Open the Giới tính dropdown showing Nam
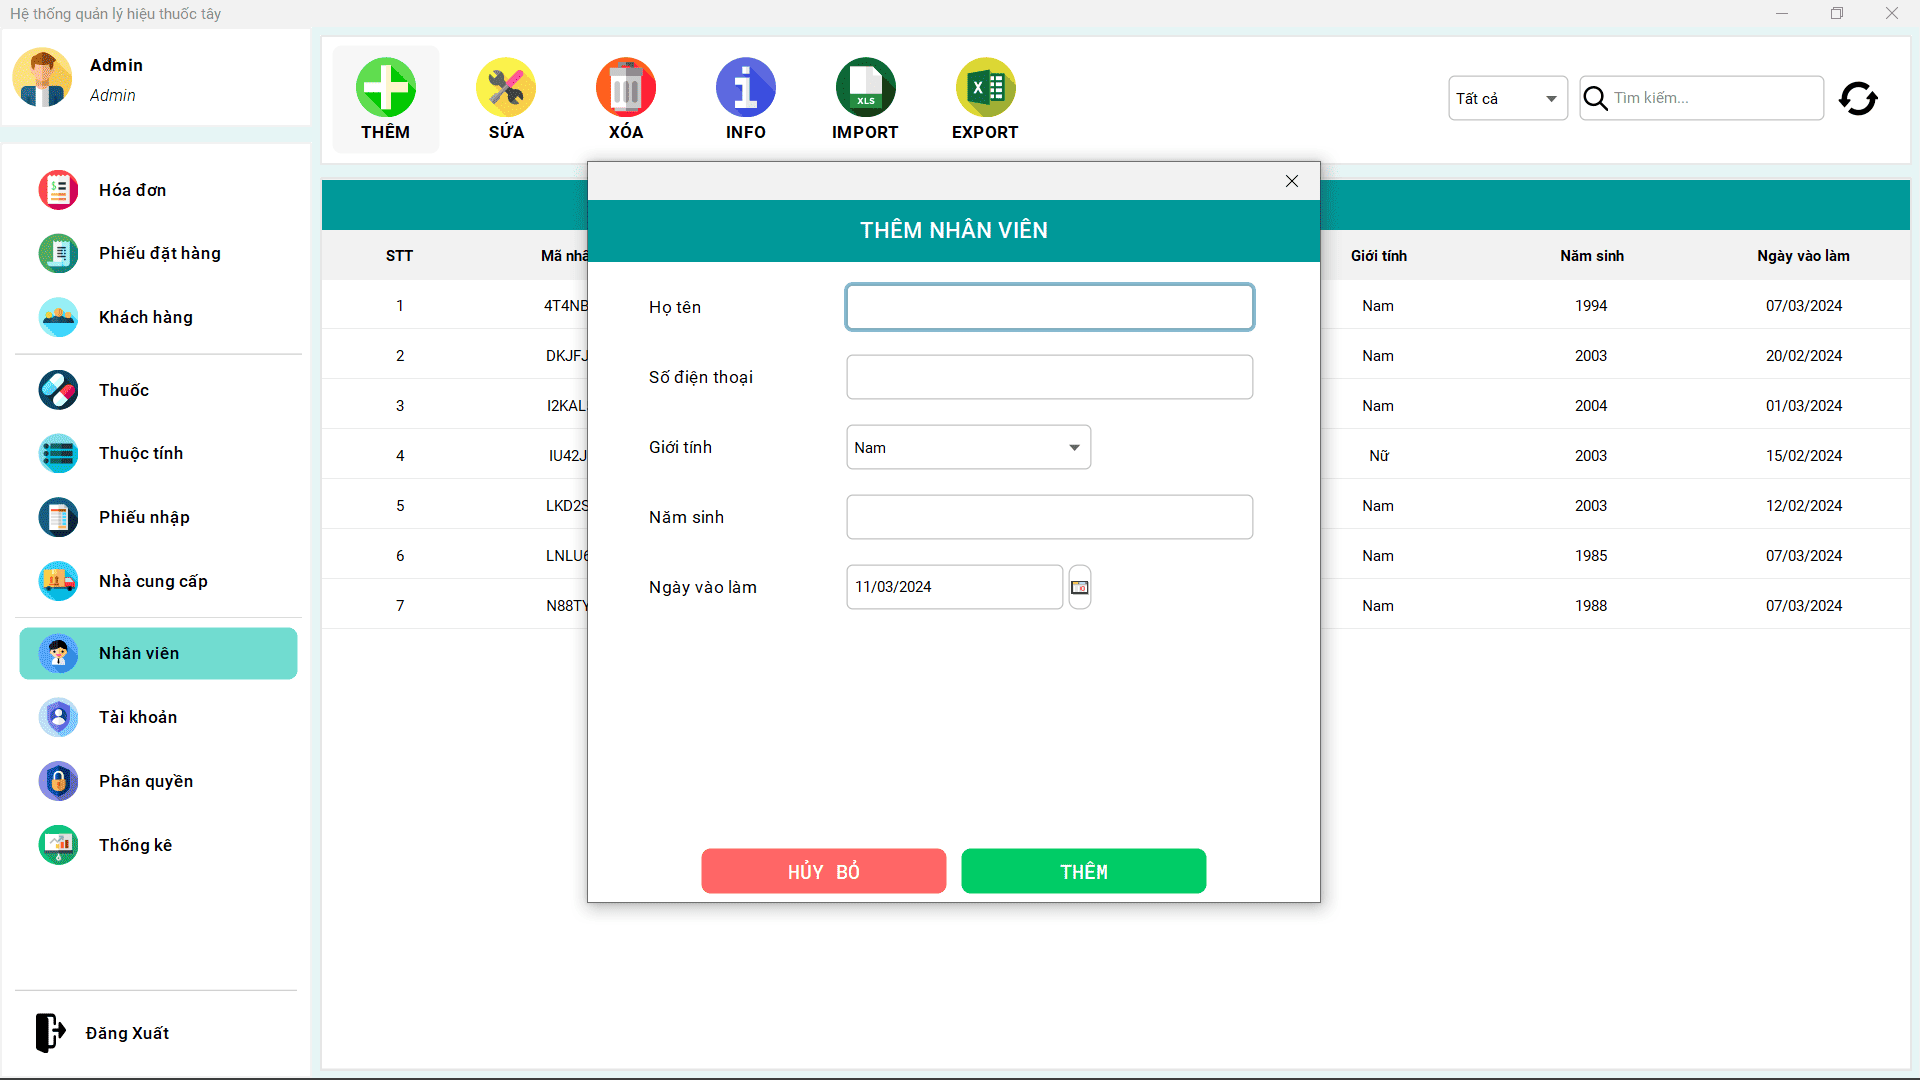 [967, 447]
